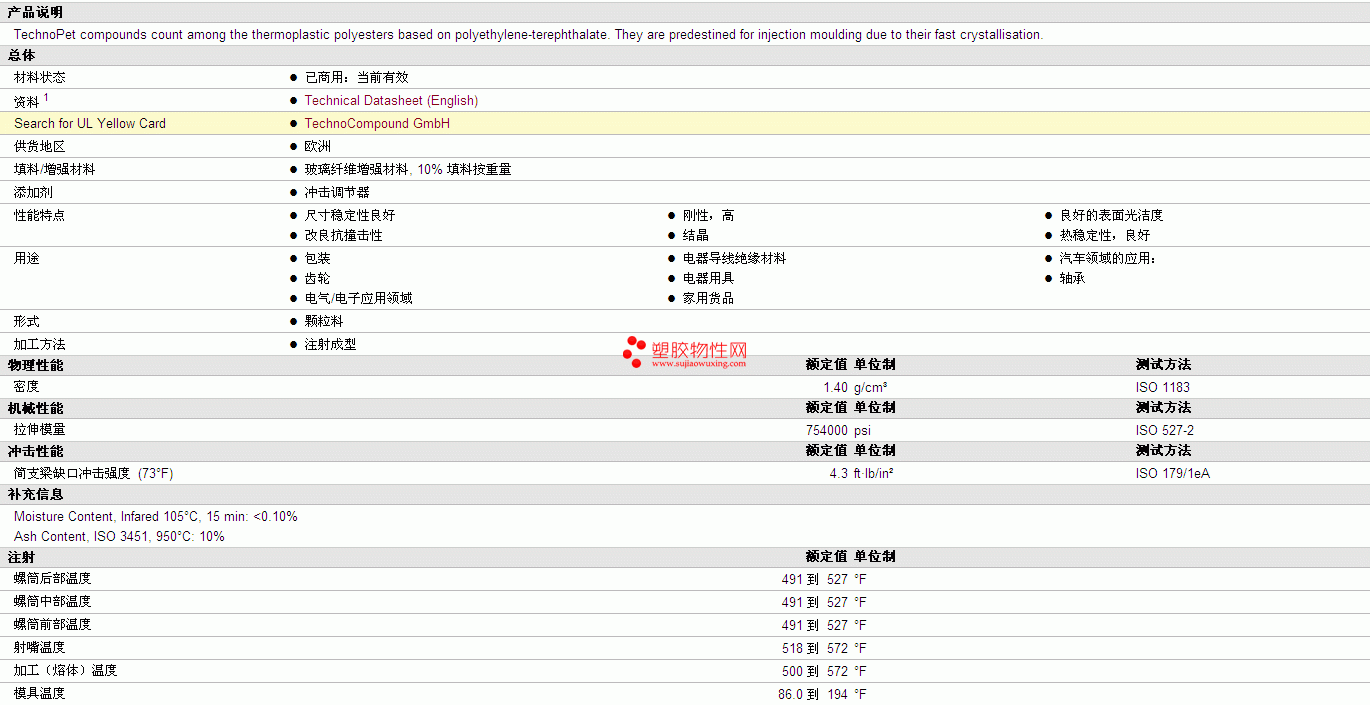Select the 欧洲 region value
1370x705 pixels.
[x=318, y=146]
